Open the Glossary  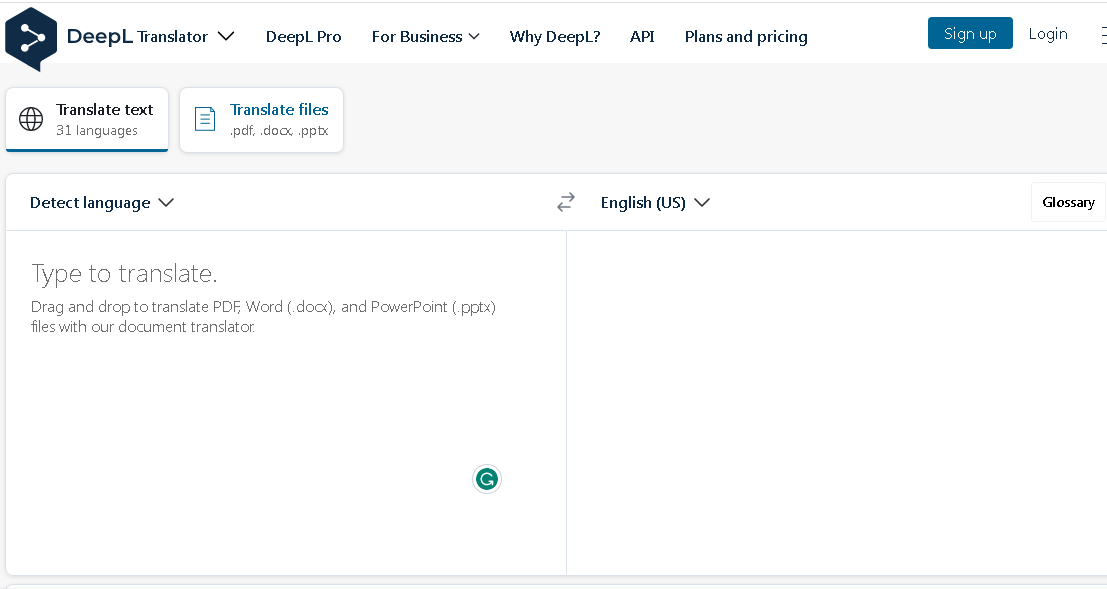click(x=1068, y=203)
